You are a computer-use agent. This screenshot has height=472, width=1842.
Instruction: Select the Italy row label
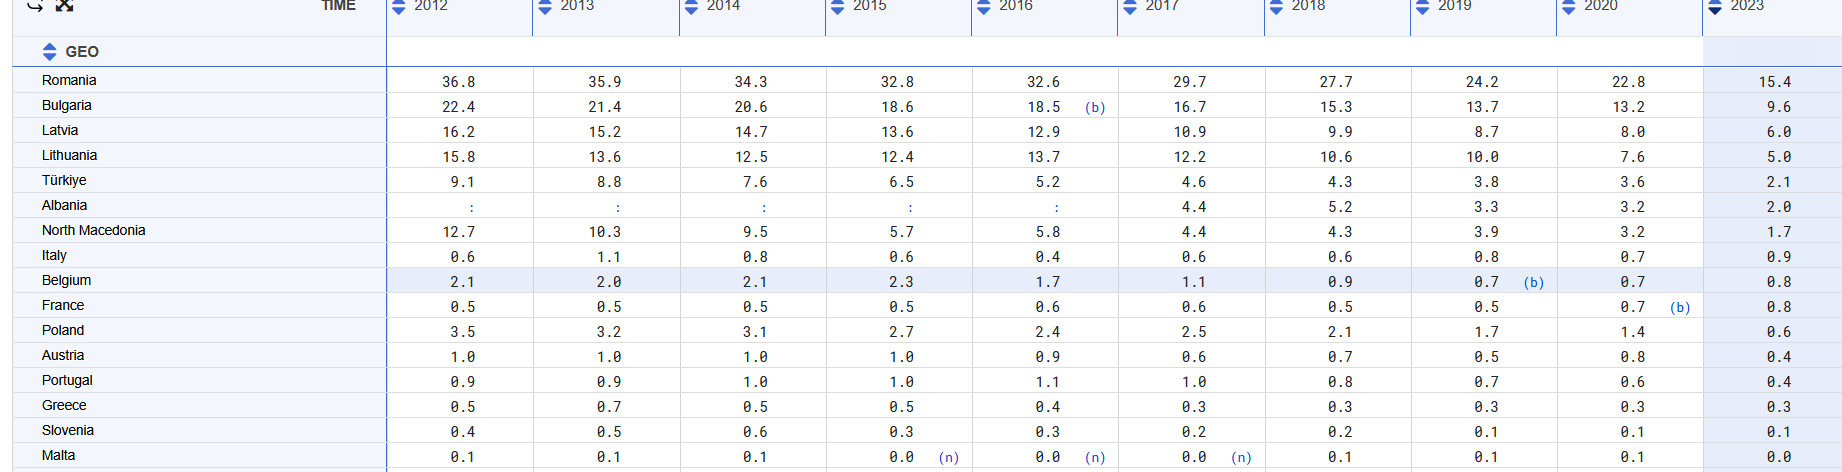coord(54,255)
